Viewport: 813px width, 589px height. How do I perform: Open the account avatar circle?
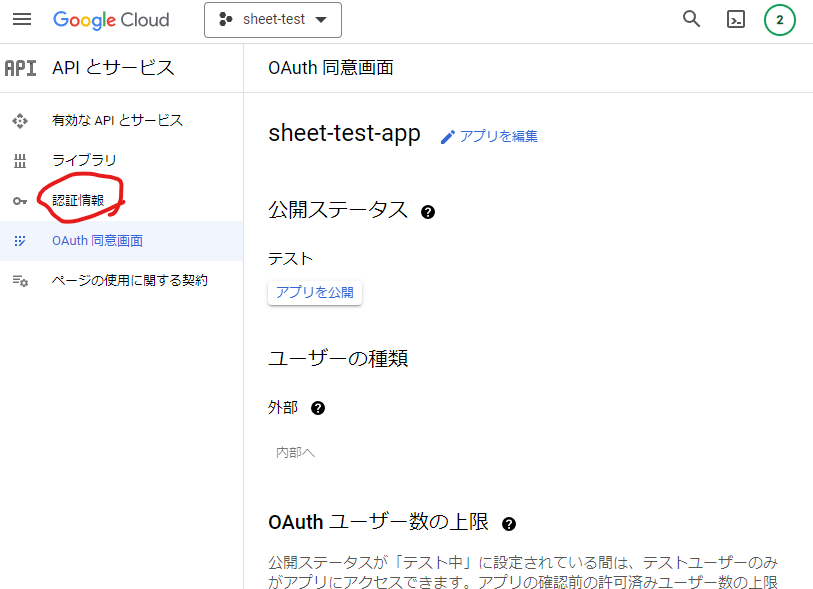pos(779,19)
